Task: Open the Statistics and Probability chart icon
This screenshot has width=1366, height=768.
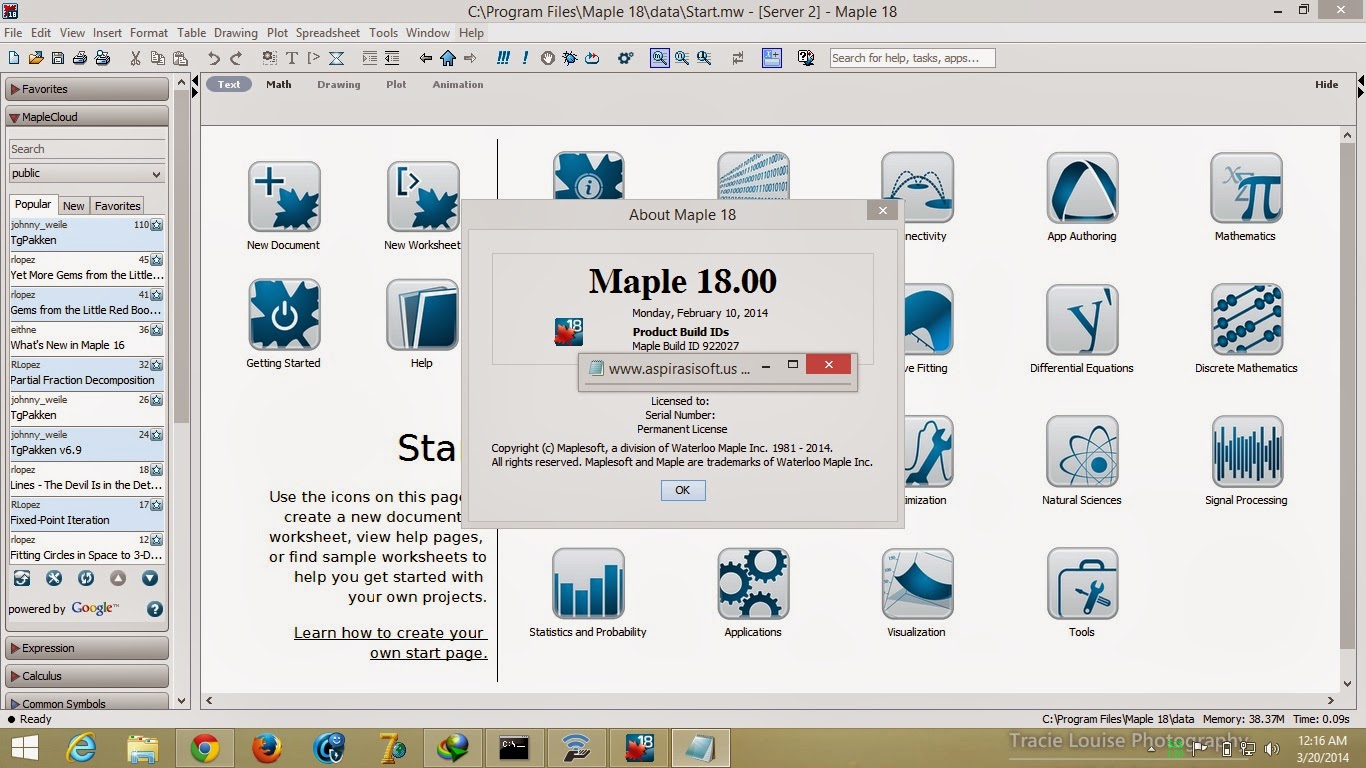Action: [x=588, y=584]
